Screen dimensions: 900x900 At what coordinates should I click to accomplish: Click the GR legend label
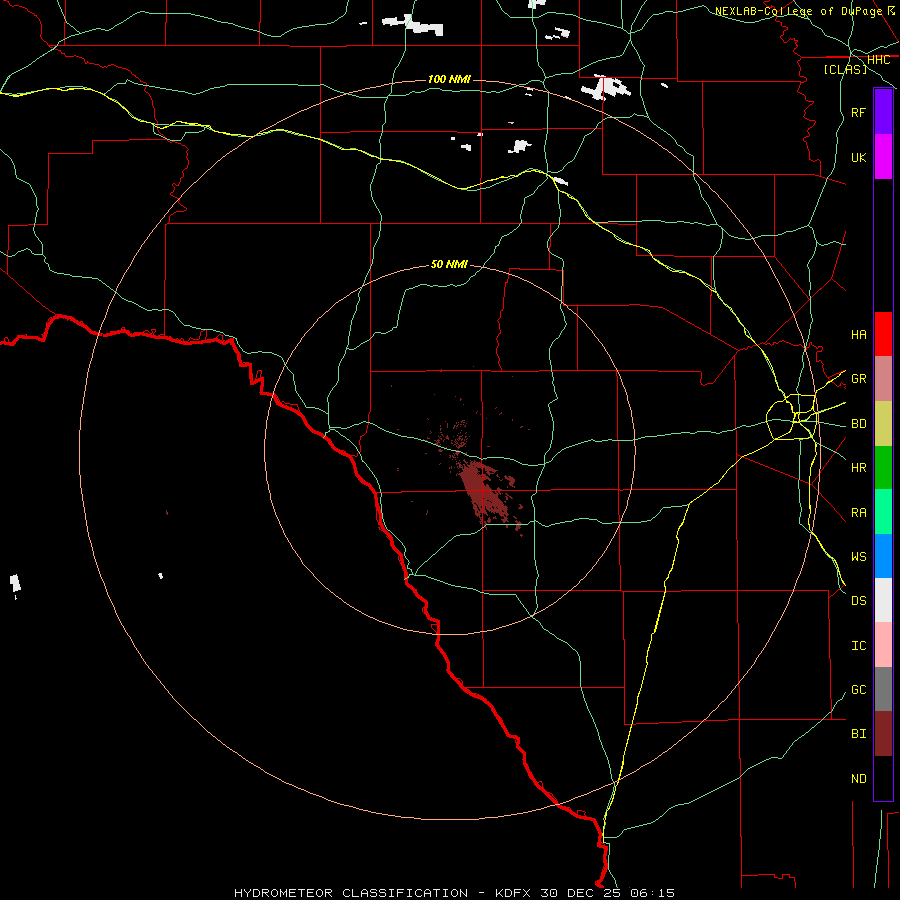click(859, 379)
